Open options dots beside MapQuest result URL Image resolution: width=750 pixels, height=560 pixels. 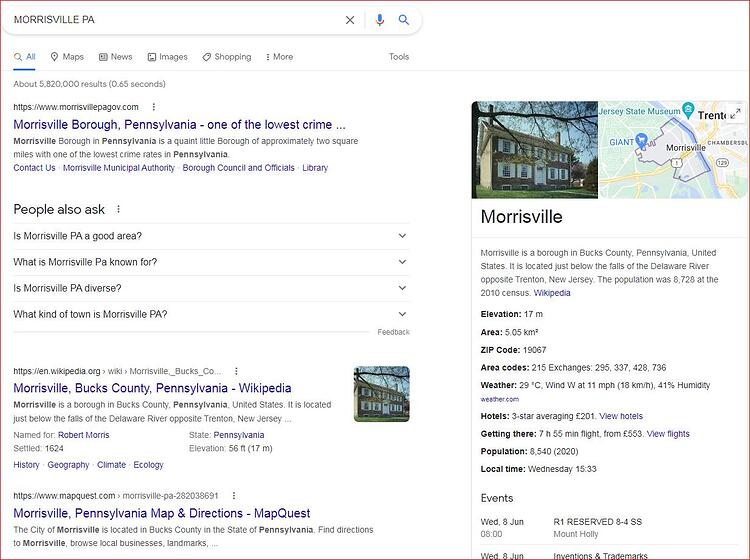[x=234, y=495]
